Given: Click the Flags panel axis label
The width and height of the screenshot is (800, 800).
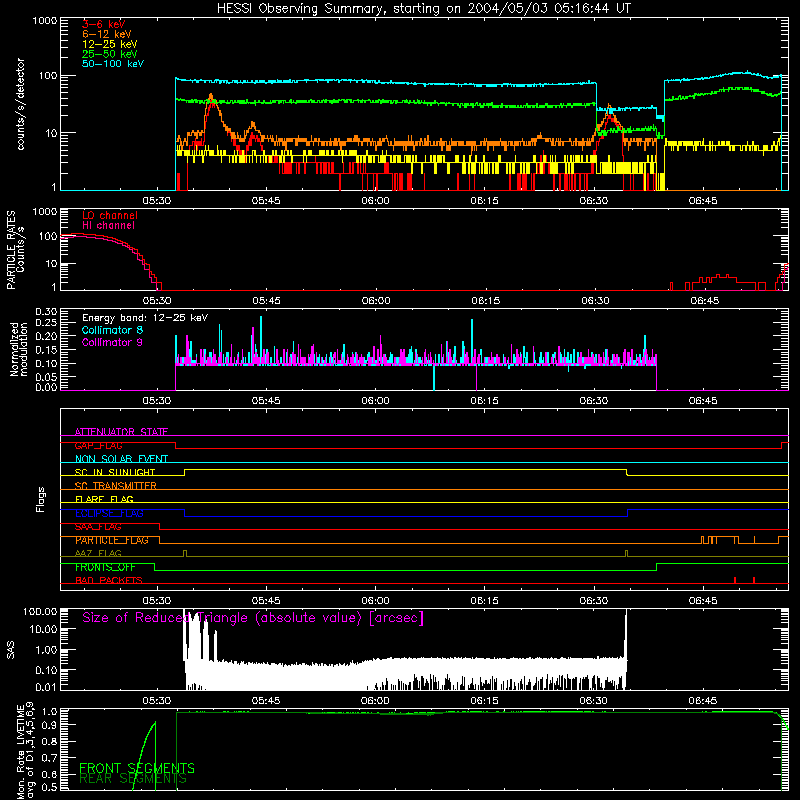Looking at the screenshot, I should click(41, 499).
